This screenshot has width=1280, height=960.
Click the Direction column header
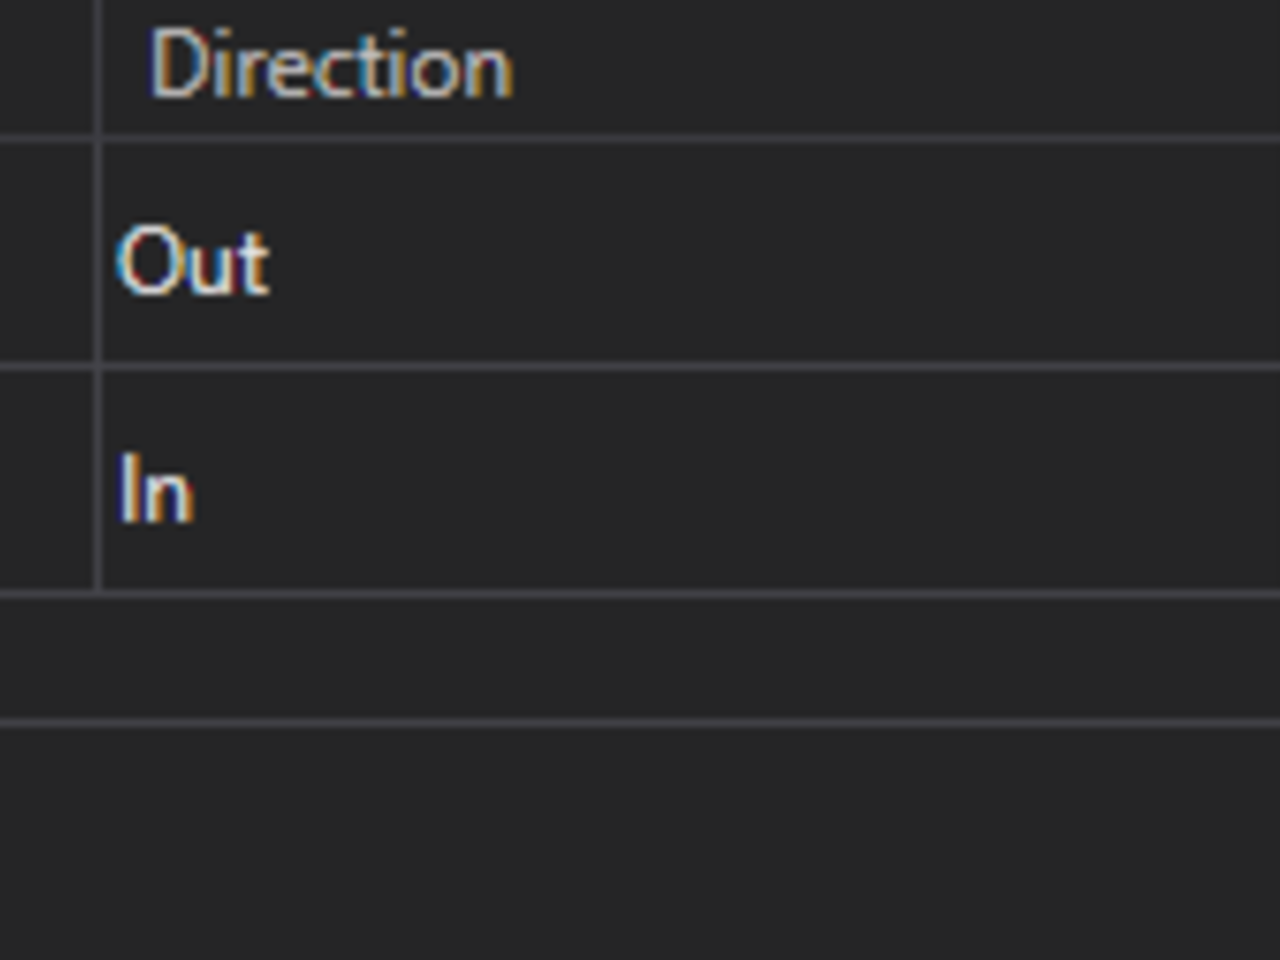coord(331,66)
